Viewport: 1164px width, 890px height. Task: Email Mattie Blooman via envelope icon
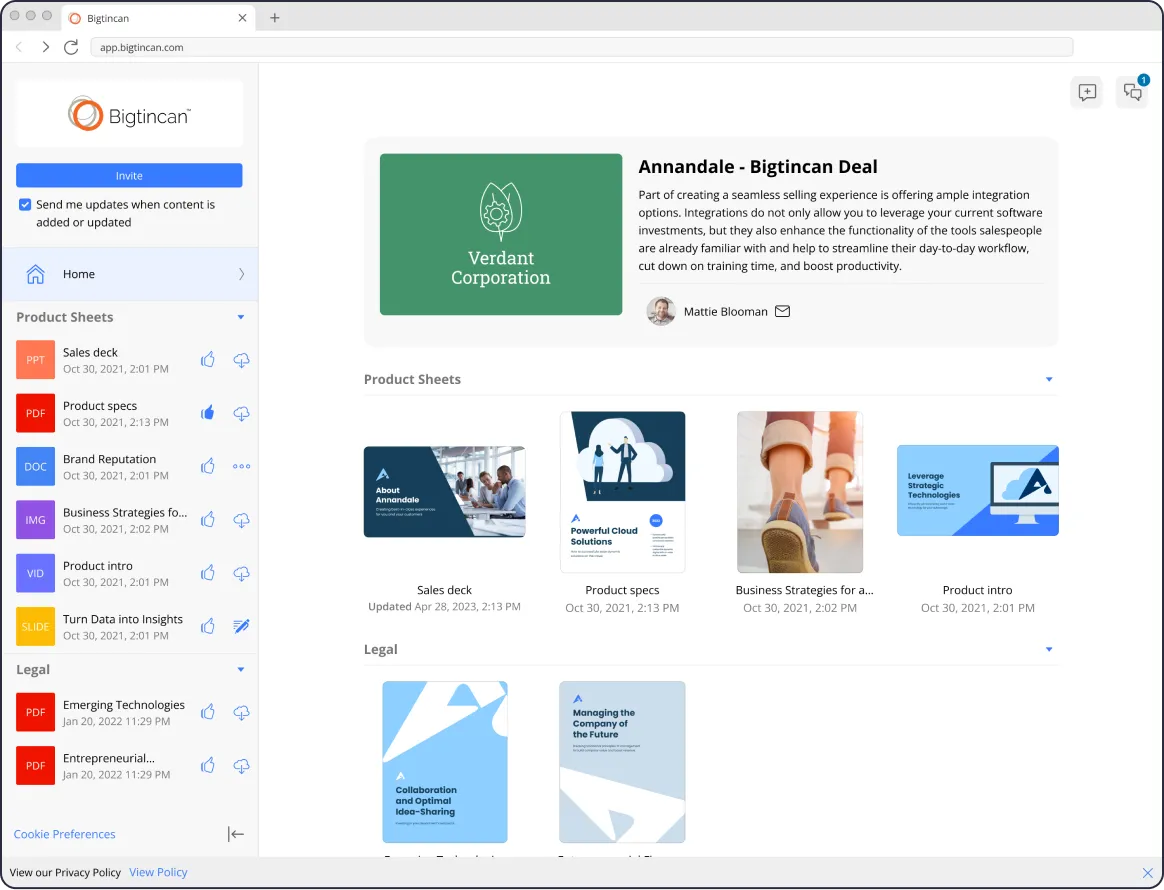pos(782,312)
